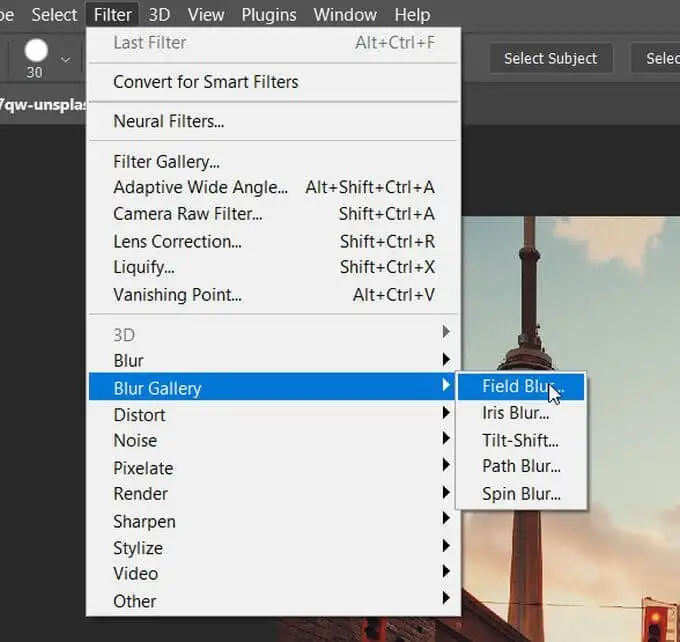Choose Field Blur from Blur Gallery
Image resolution: width=680 pixels, height=642 pixels.
pos(521,387)
